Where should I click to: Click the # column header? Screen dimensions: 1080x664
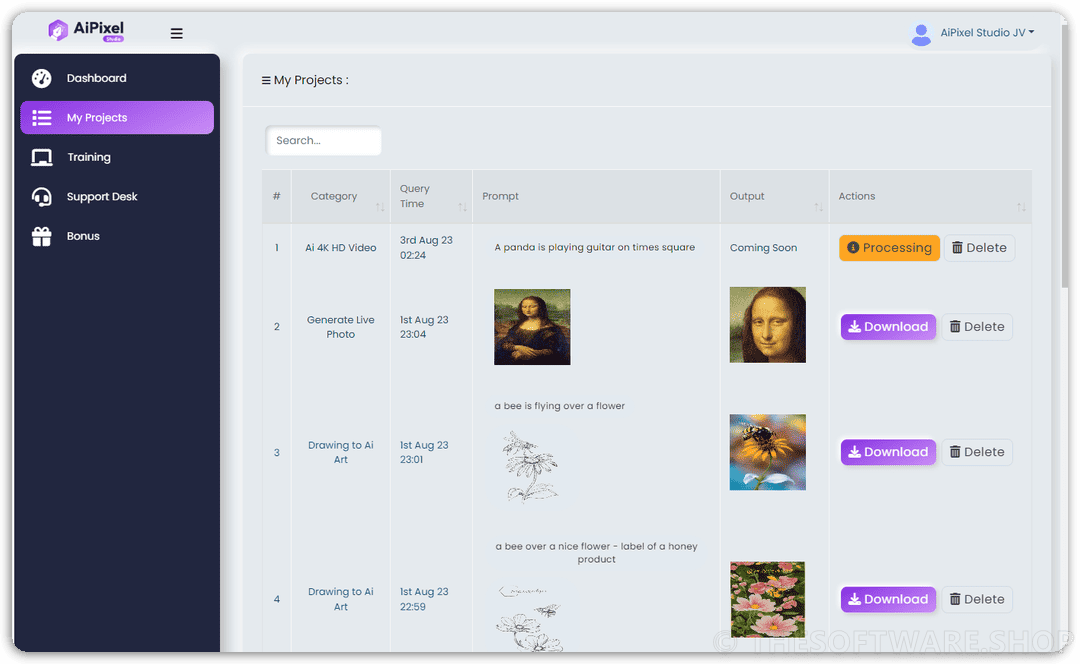point(276,196)
